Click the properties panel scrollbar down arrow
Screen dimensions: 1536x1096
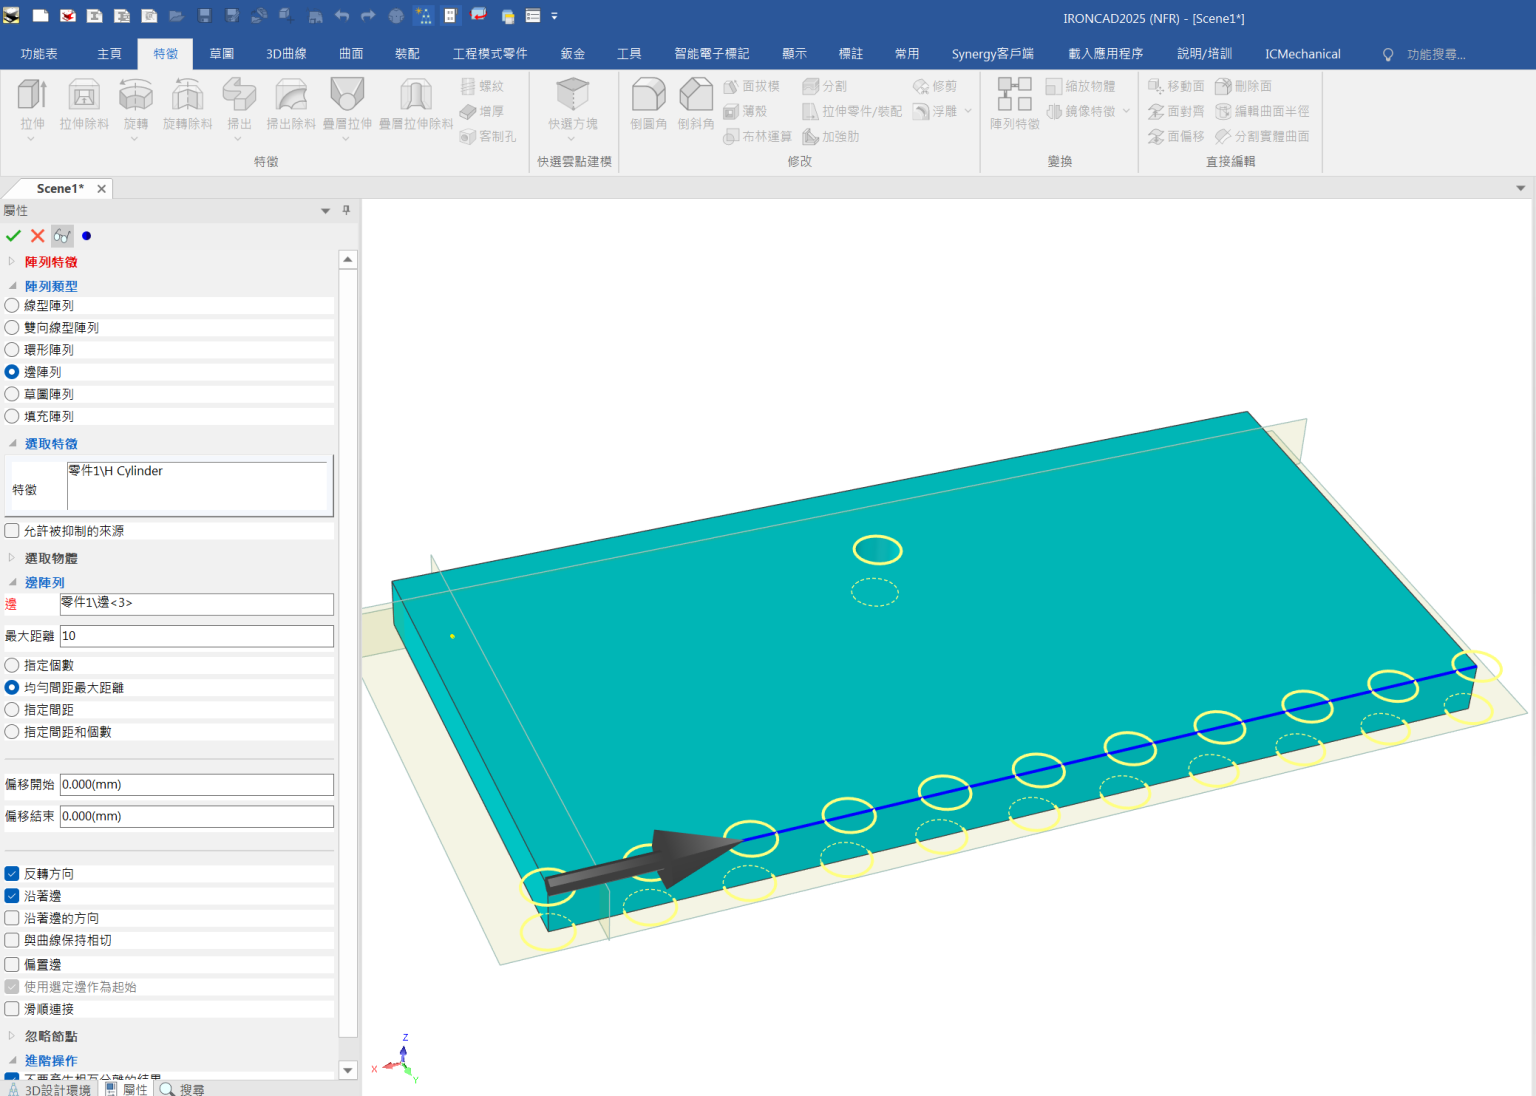click(347, 1069)
